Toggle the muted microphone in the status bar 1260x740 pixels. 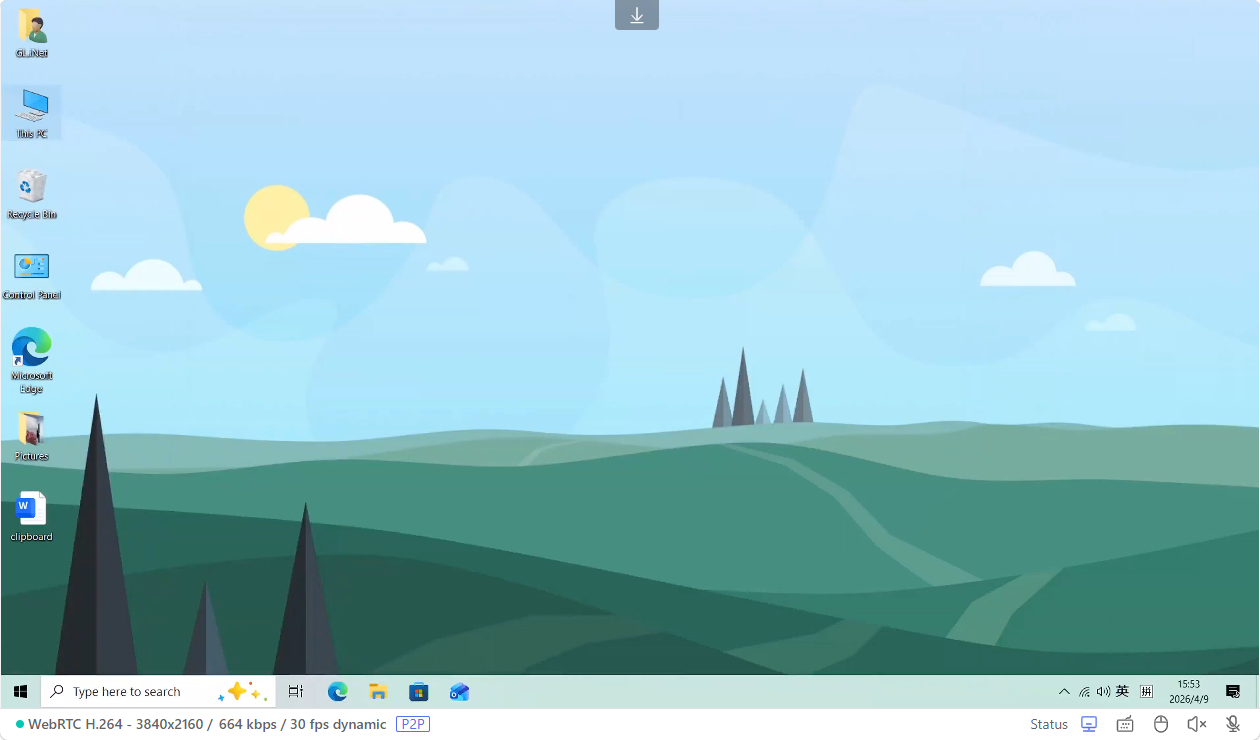point(1233,724)
